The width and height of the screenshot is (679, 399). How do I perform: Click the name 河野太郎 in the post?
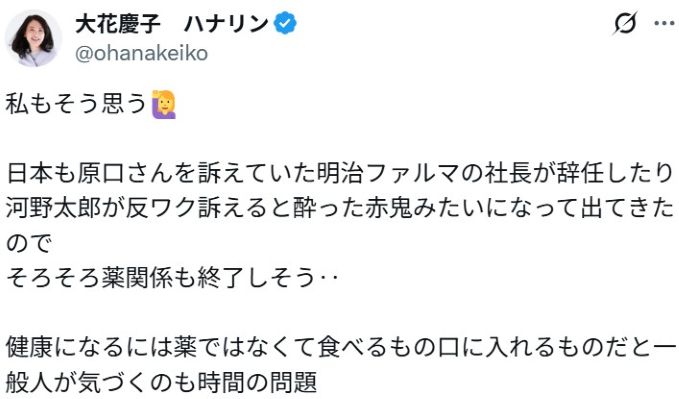tap(53, 209)
